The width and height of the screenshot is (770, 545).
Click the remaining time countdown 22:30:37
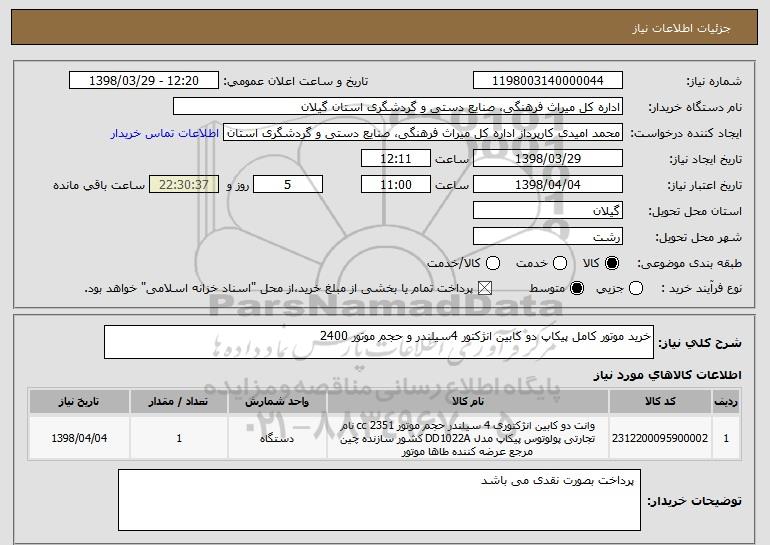(x=184, y=185)
